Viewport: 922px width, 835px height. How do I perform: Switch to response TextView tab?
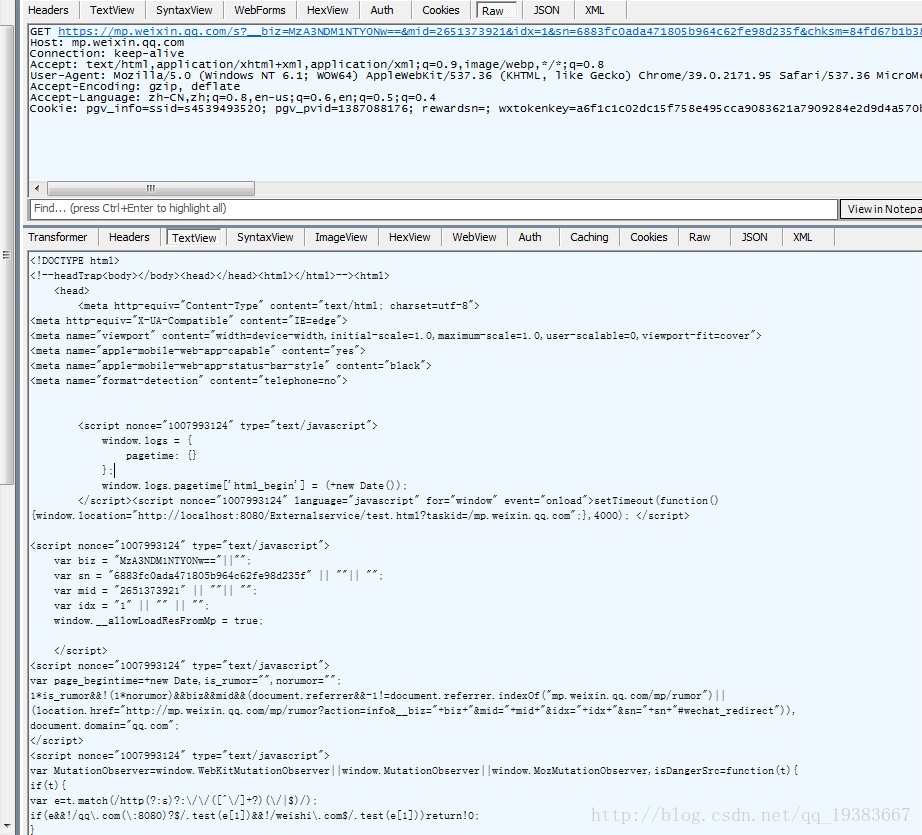click(194, 238)
